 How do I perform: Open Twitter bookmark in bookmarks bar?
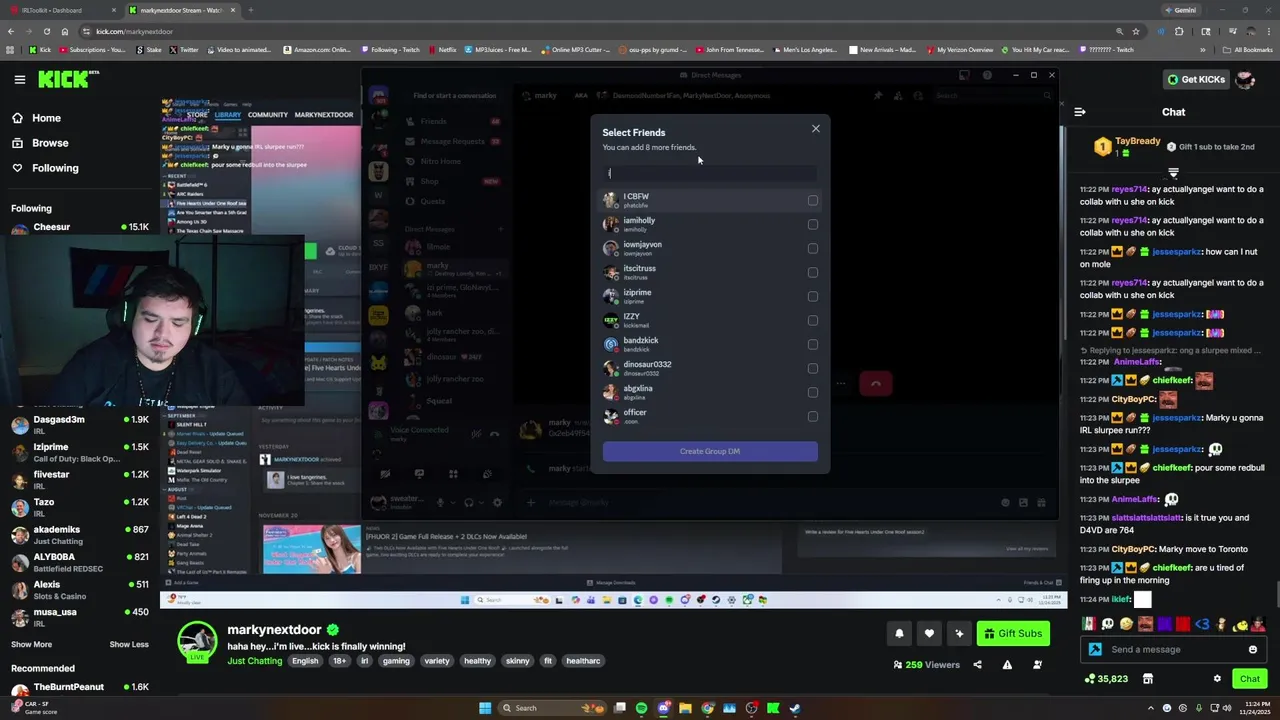click(184, 49)
